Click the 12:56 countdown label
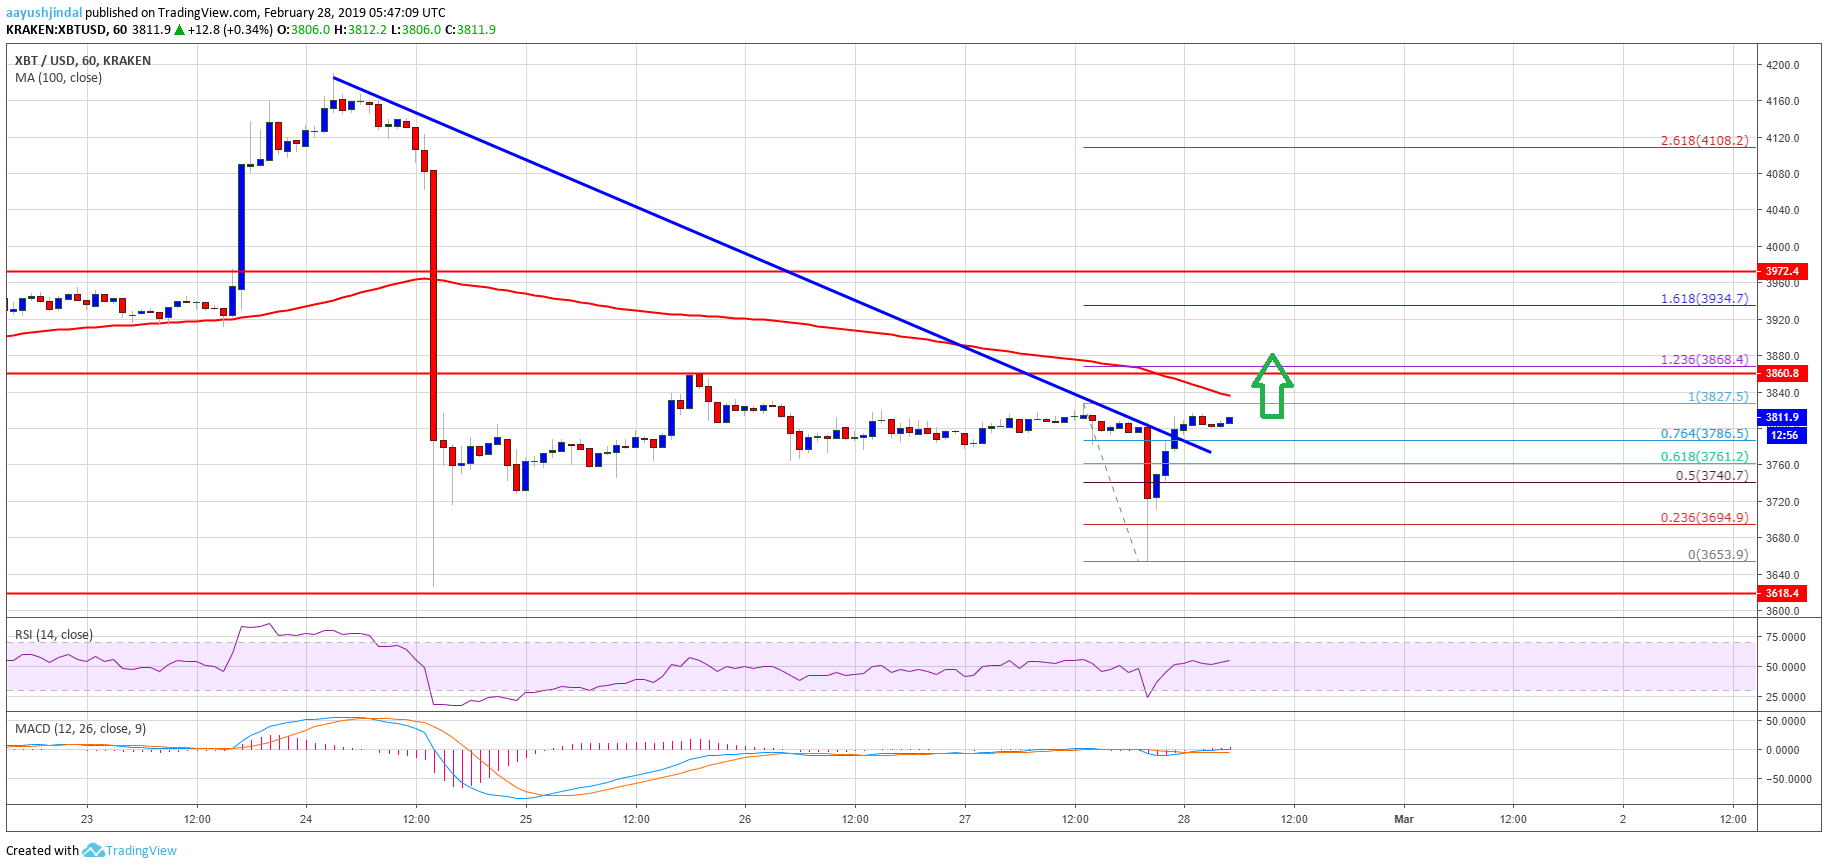This screenshot has width=1828, height=868. click(x=1784, y=435)
